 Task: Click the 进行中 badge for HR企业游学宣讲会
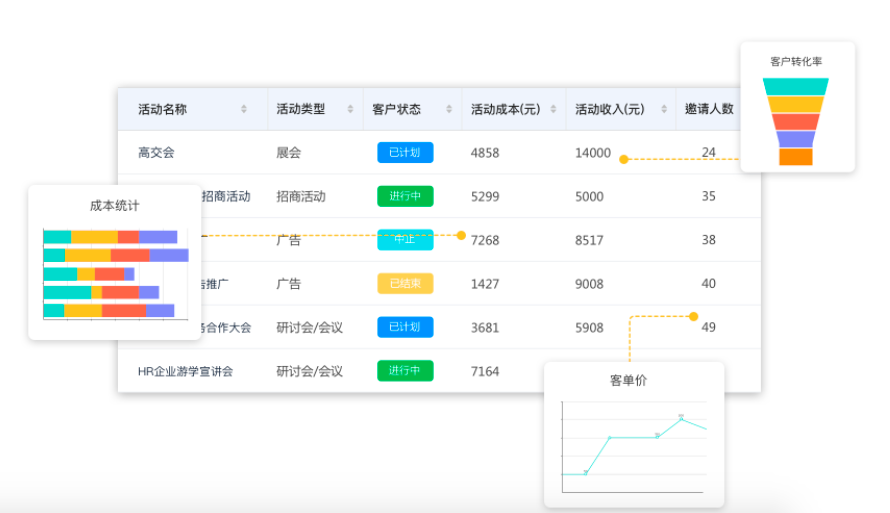click(x=405, y=371)
